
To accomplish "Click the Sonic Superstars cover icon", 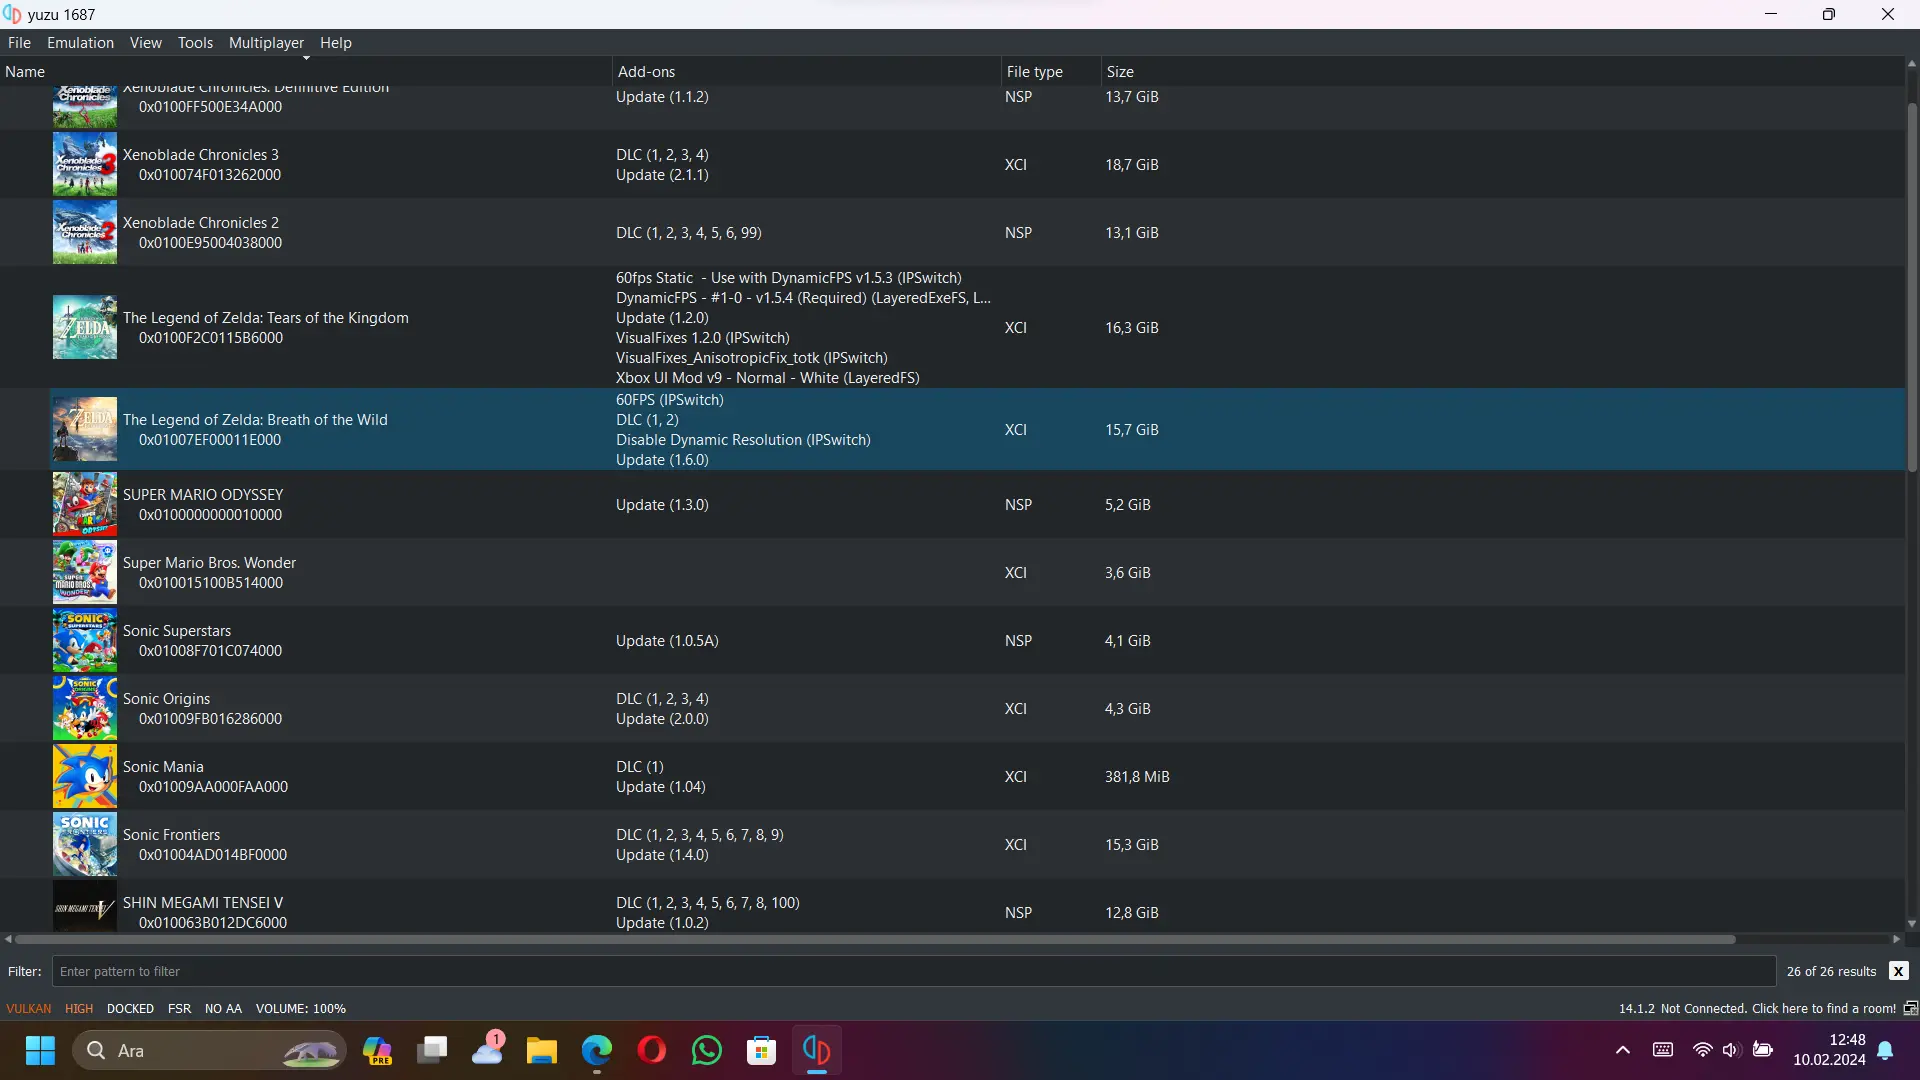I will point(85,640).
